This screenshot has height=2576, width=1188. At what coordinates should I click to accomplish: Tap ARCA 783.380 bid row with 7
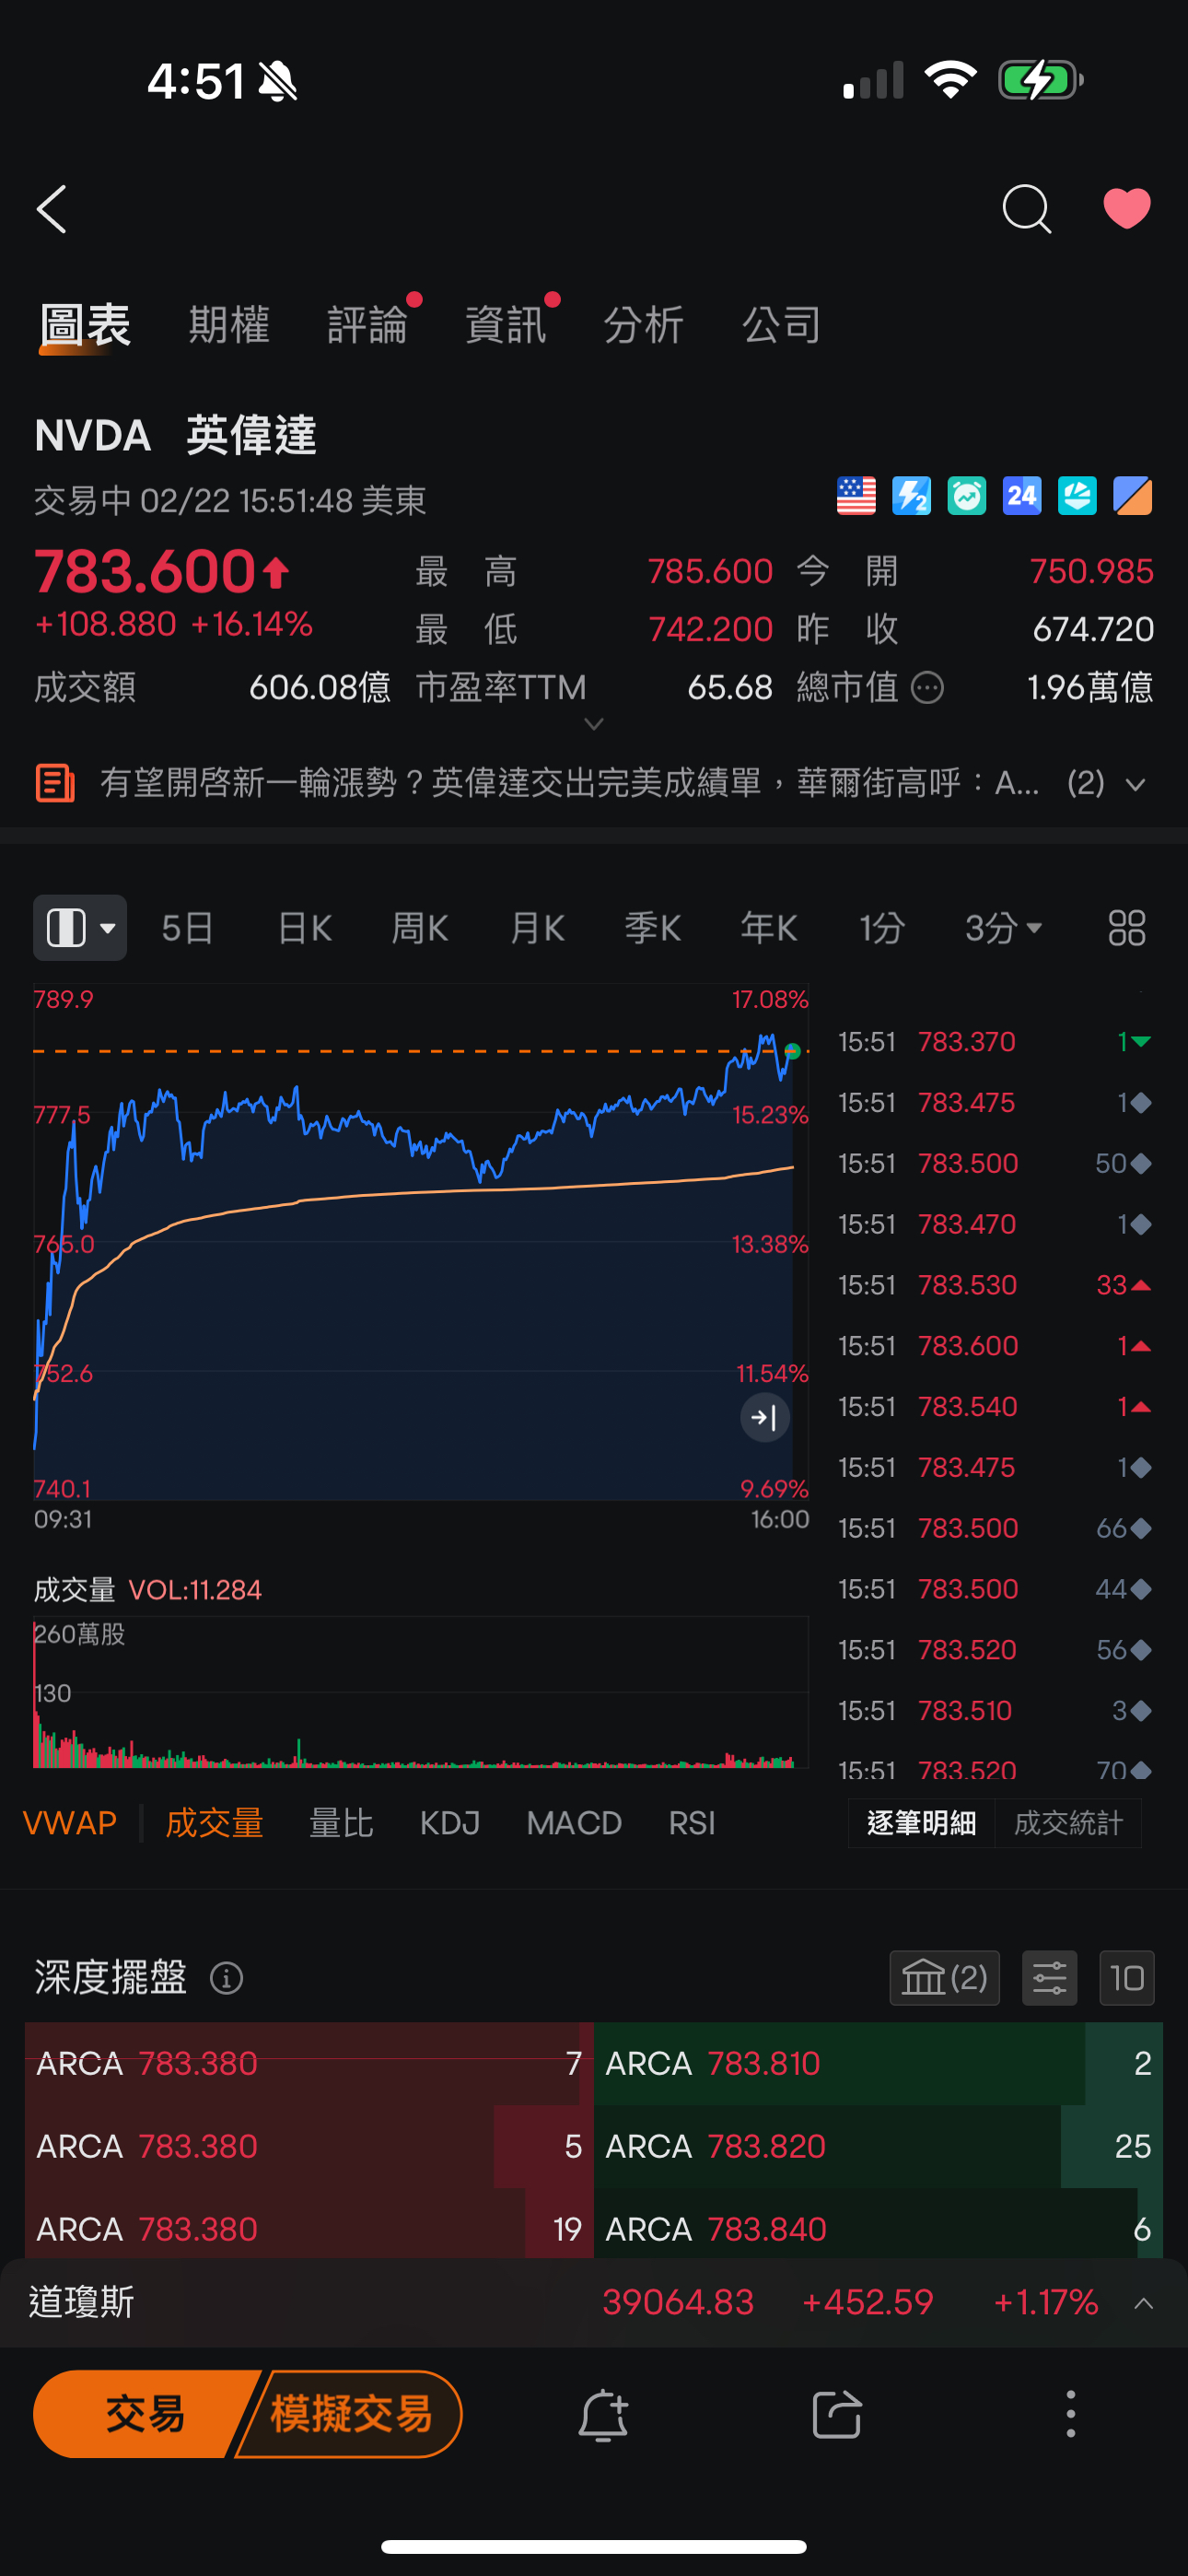(x=309, y=2063)
